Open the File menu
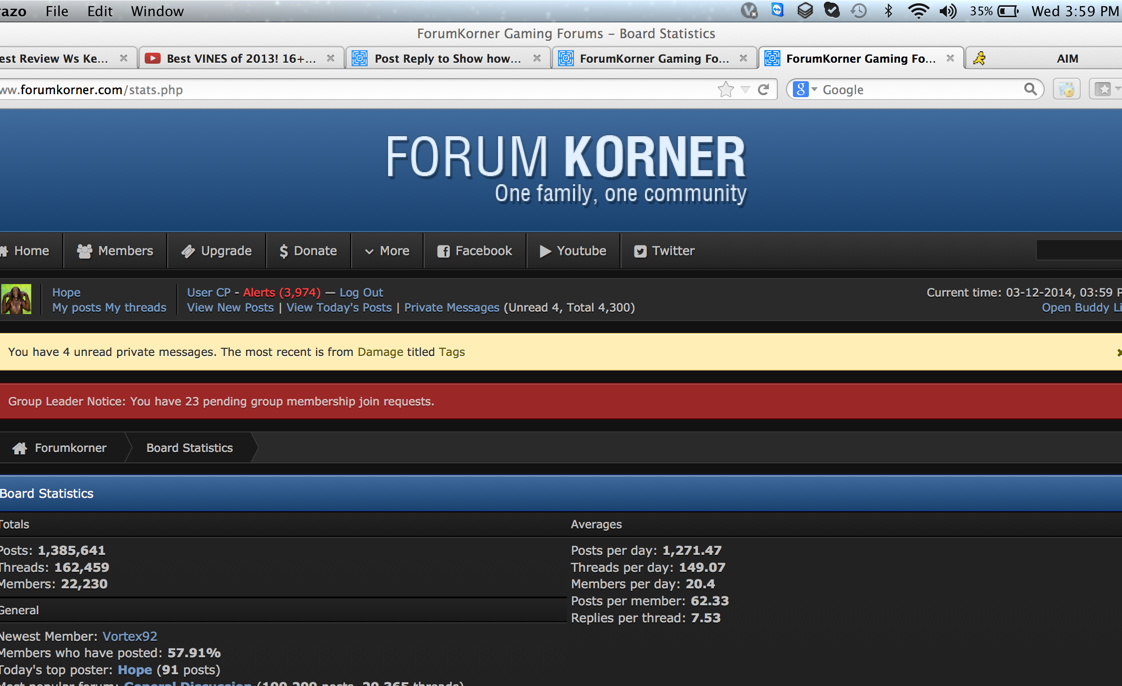Image resolution: width=1122 pixels, height=686 pixels. pyautogui.click(x=57, y=11)
